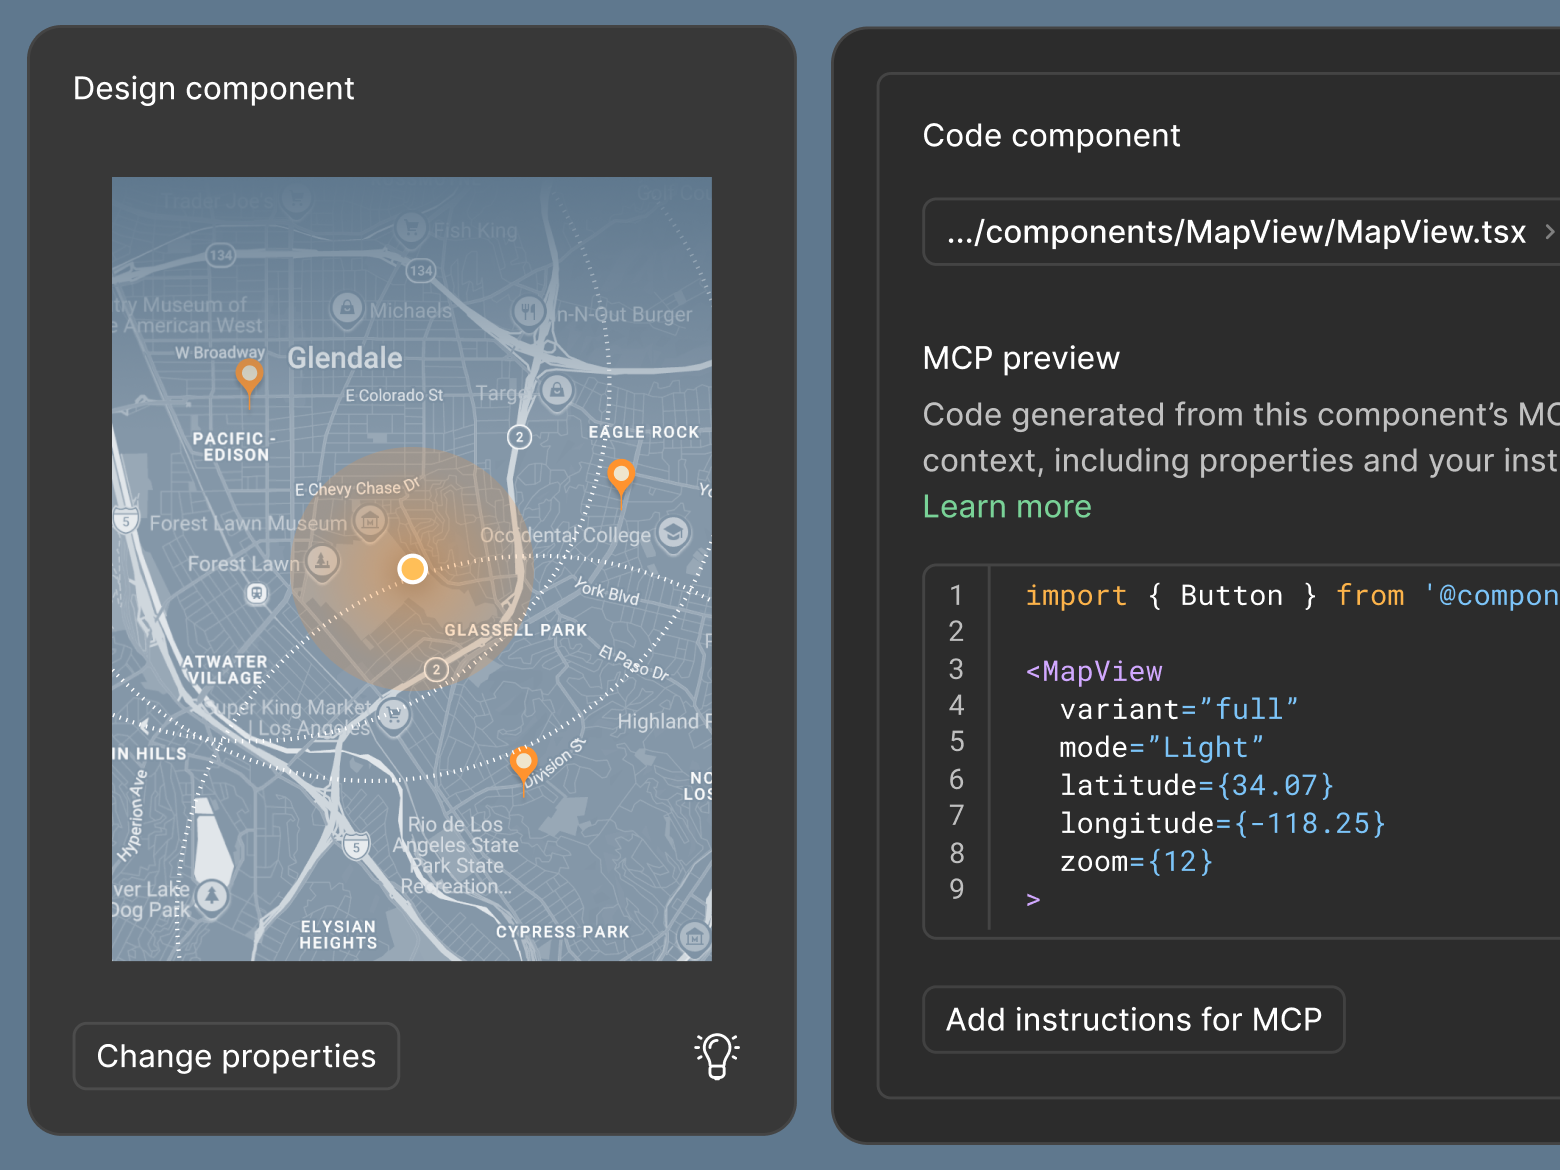Click the Change properties button
The width and height of the screenshot is (1560, 1170).
click(x=236, y=1056)
